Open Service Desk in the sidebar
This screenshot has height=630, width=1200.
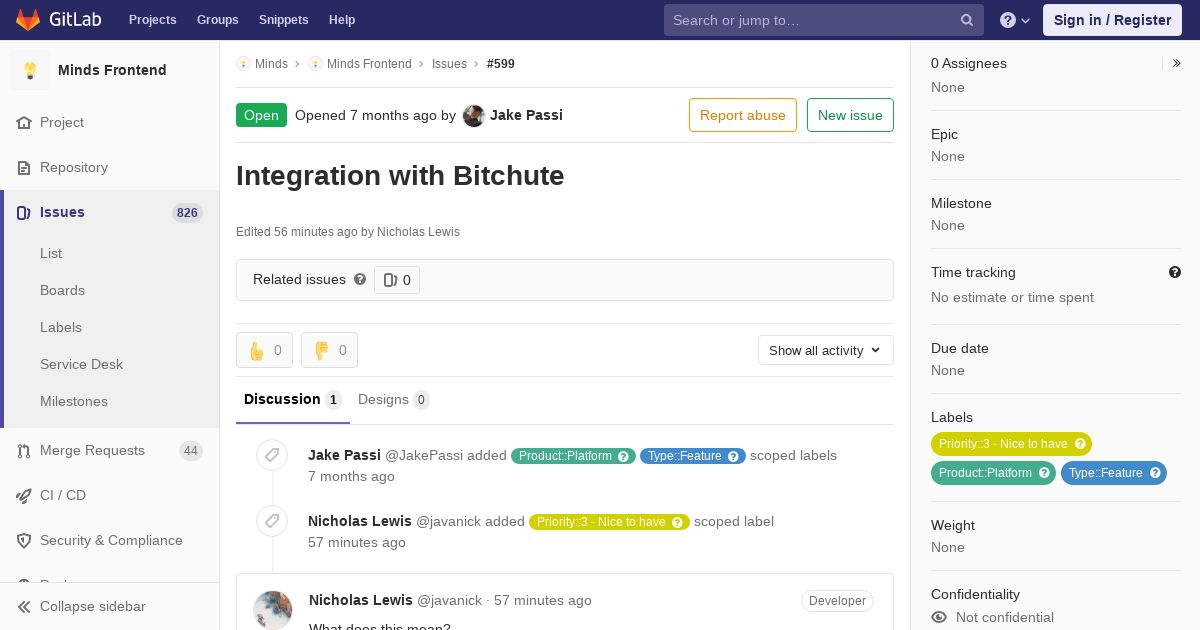(x=81, y=364)
